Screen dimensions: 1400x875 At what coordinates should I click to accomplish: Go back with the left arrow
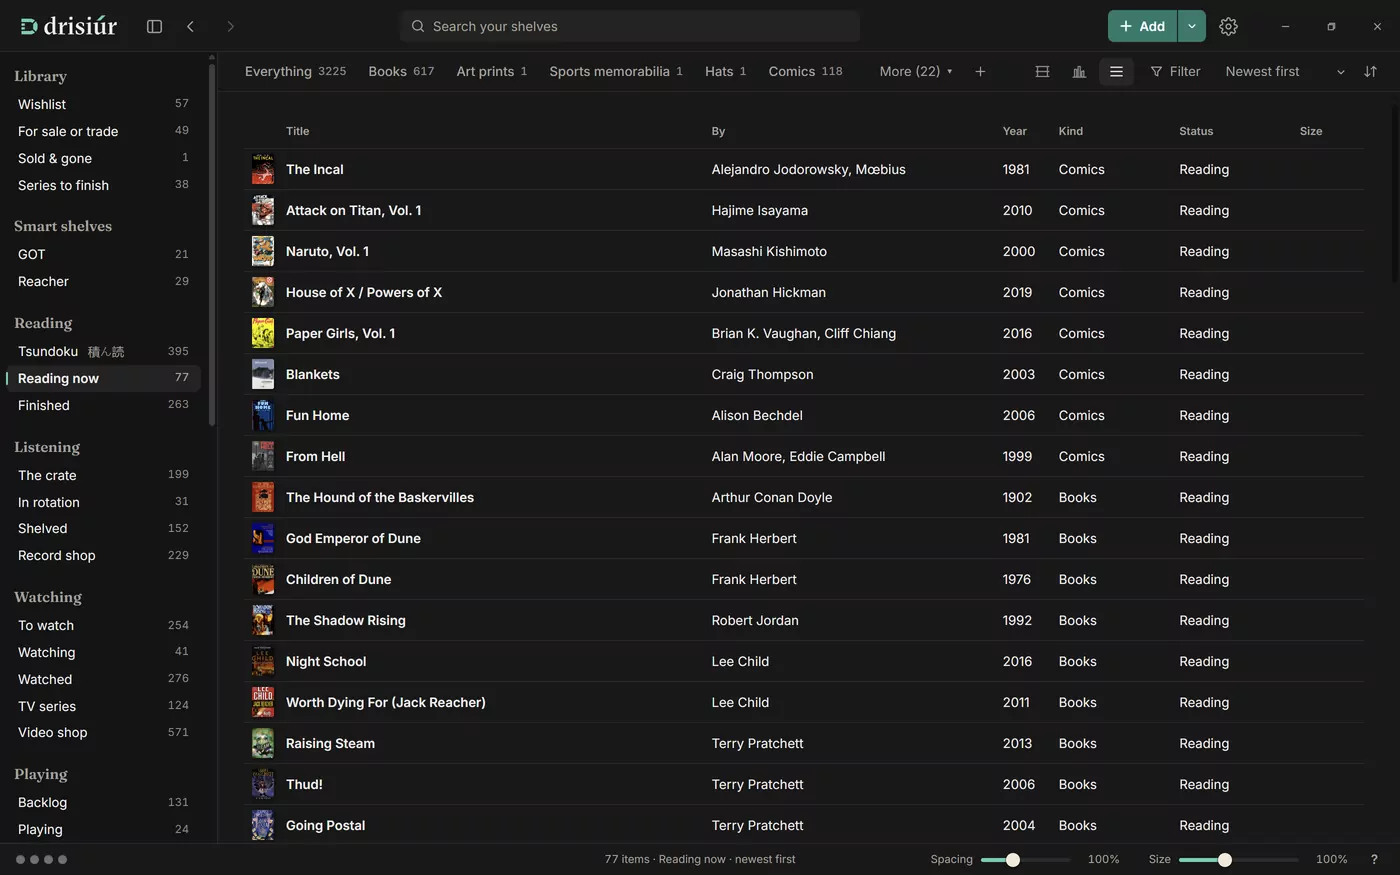190,26
